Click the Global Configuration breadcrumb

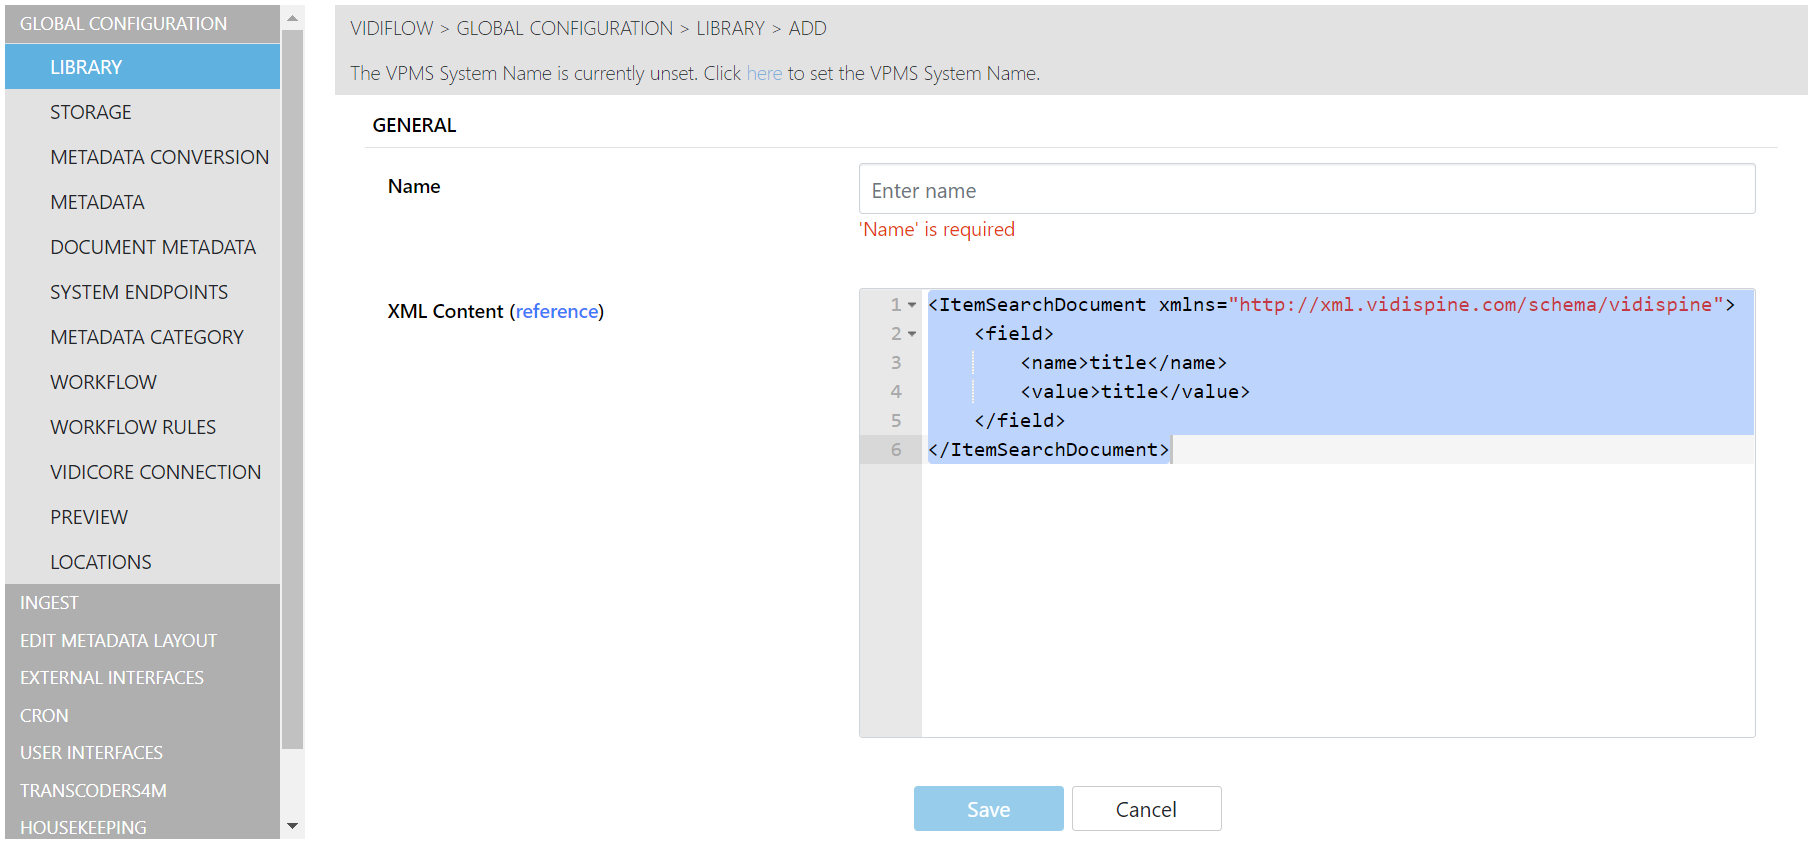564,29
